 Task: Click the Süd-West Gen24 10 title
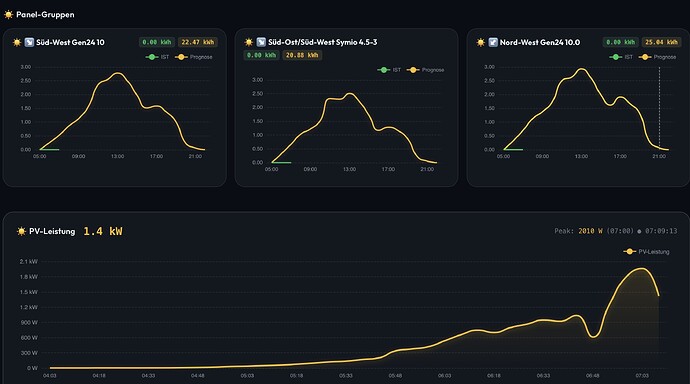(70, 42)
